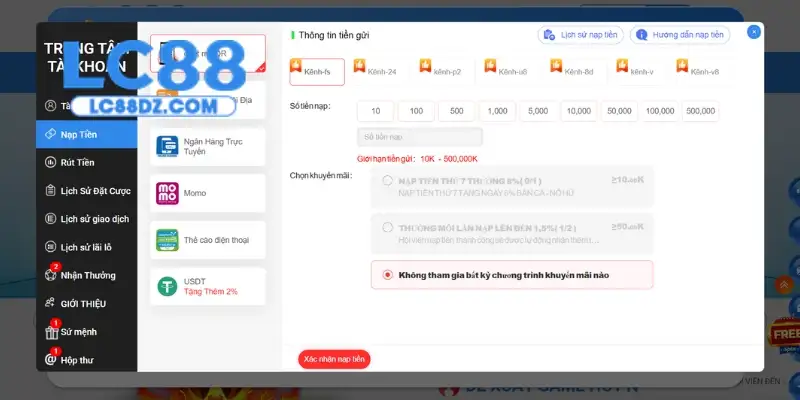Choose deposit amount 10,000
The height and width of the screenshot is (400, 800).
point(579,111)
